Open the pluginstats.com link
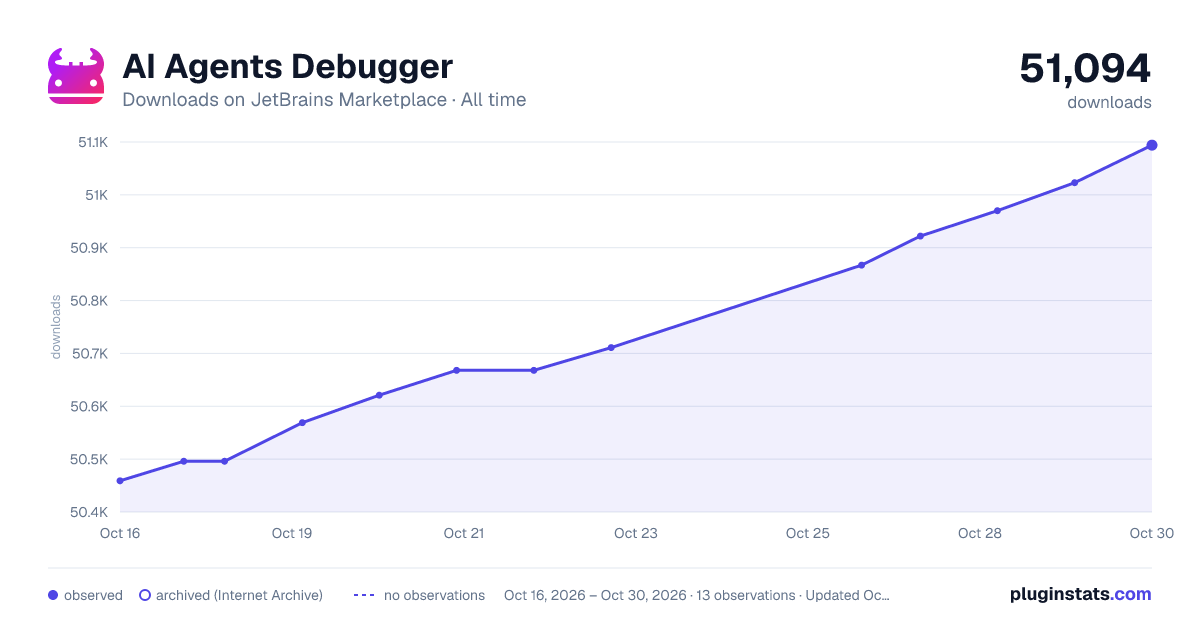 tap(1081, 594)
